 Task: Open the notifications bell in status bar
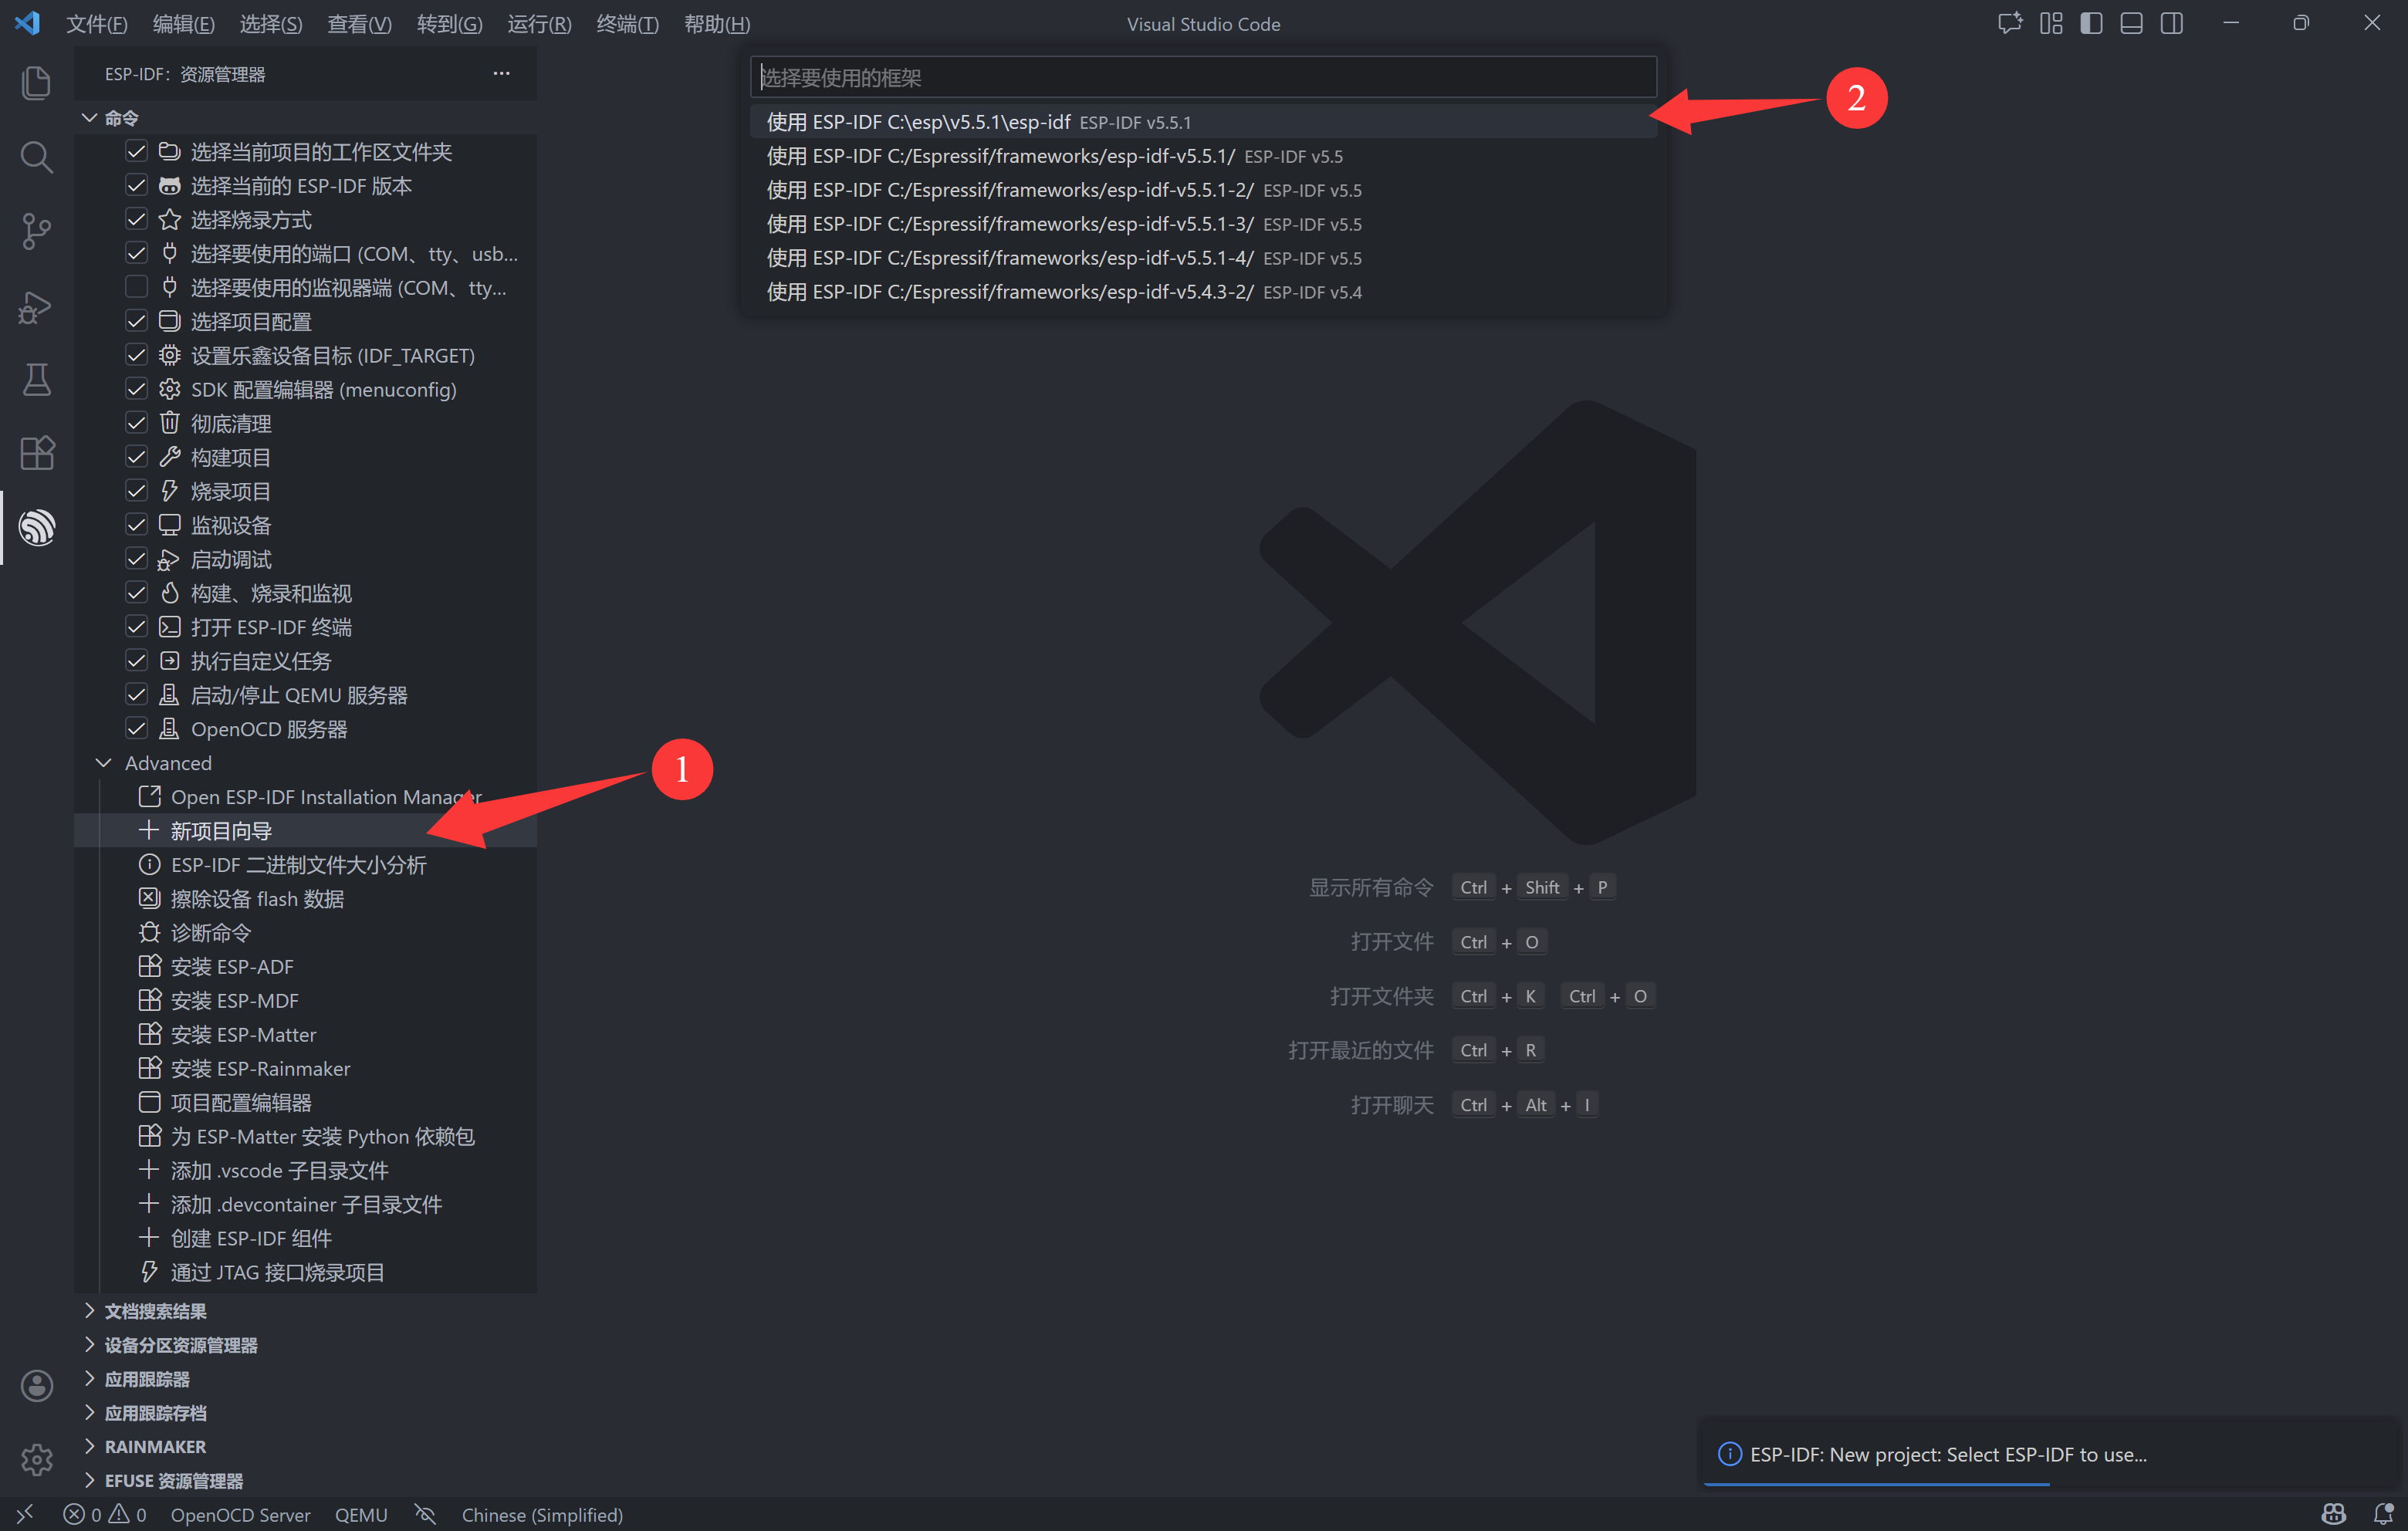(x=2383, y=1514)
